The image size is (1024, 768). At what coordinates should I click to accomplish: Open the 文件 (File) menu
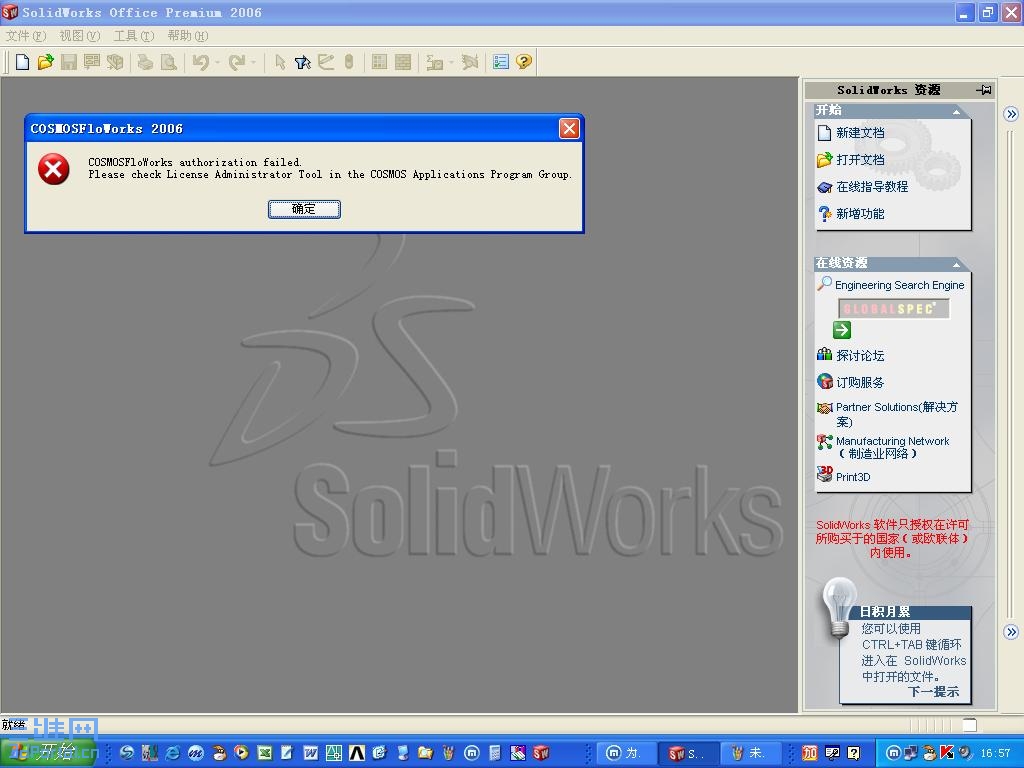[26, 35]
